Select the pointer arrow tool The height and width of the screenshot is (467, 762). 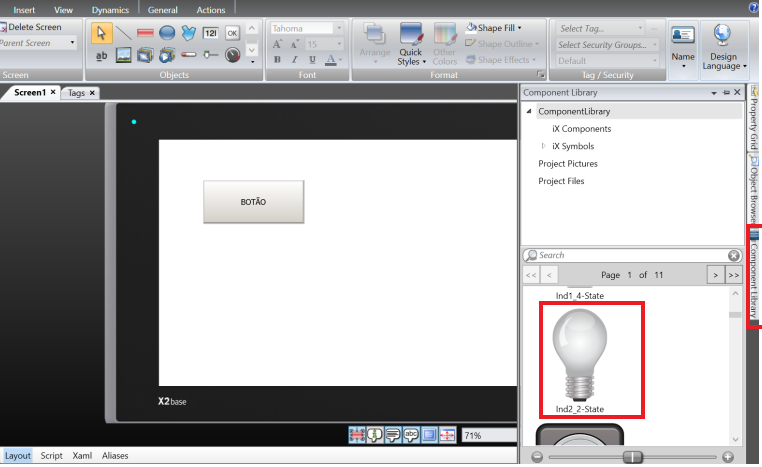click(101, 33)
